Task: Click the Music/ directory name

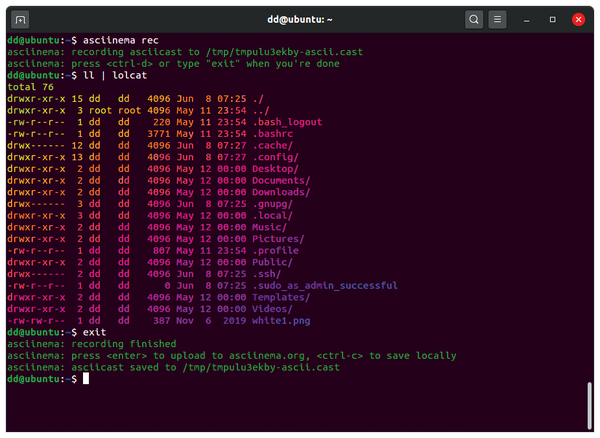Action: click(x=269, y=227)
